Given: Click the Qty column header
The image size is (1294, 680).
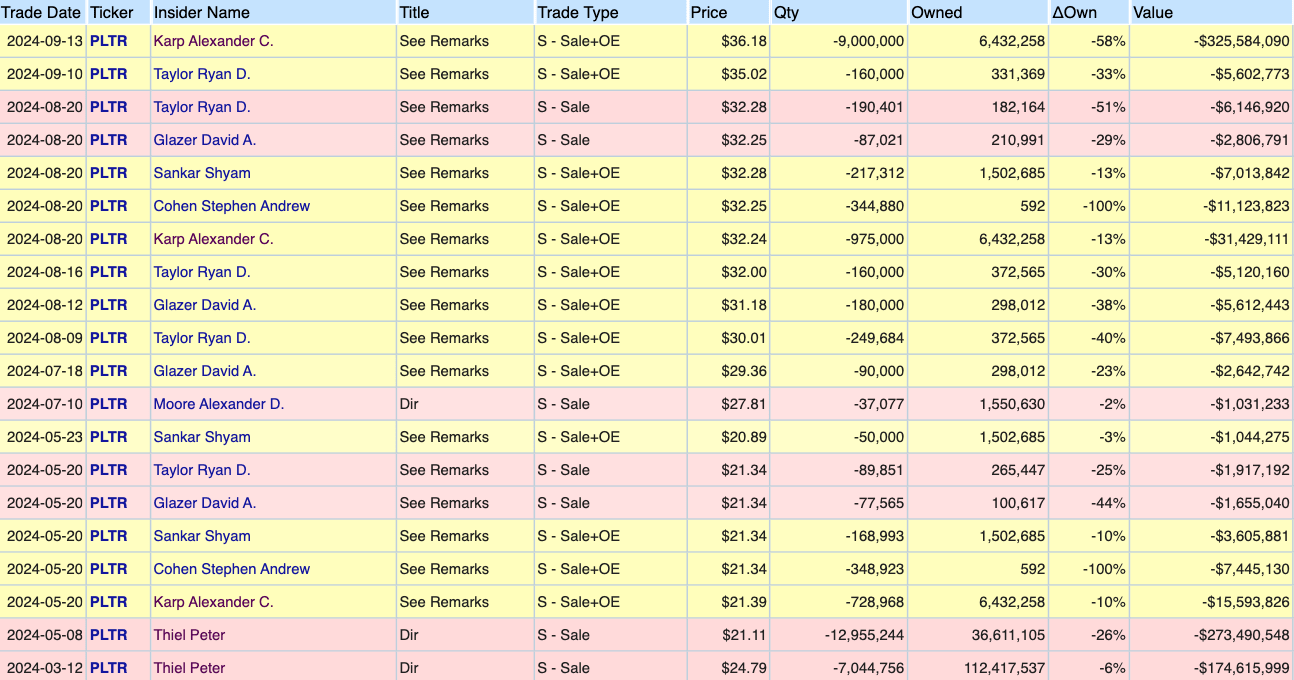Looking at the screenshot, I should click(x=786, y=13).
